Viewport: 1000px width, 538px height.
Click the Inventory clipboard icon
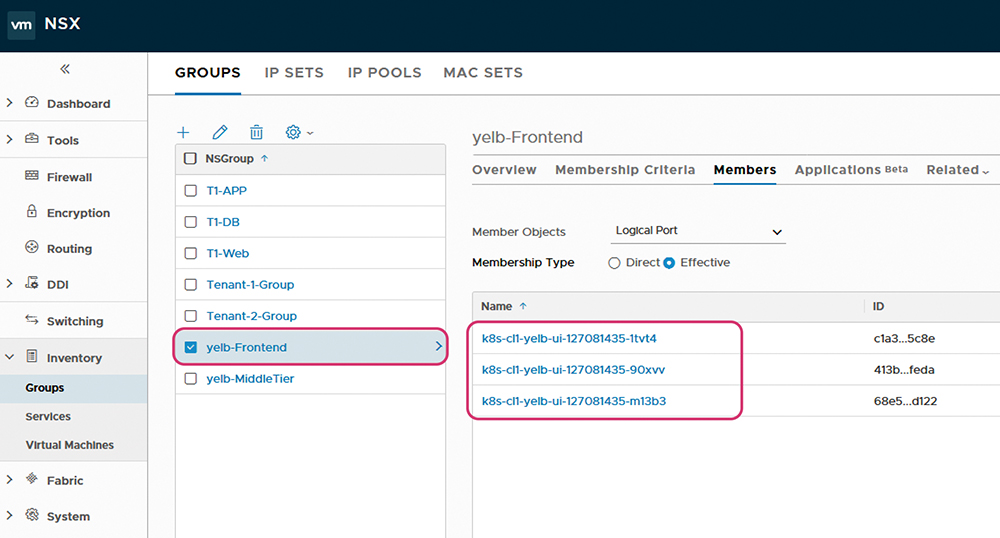[32, 356]
